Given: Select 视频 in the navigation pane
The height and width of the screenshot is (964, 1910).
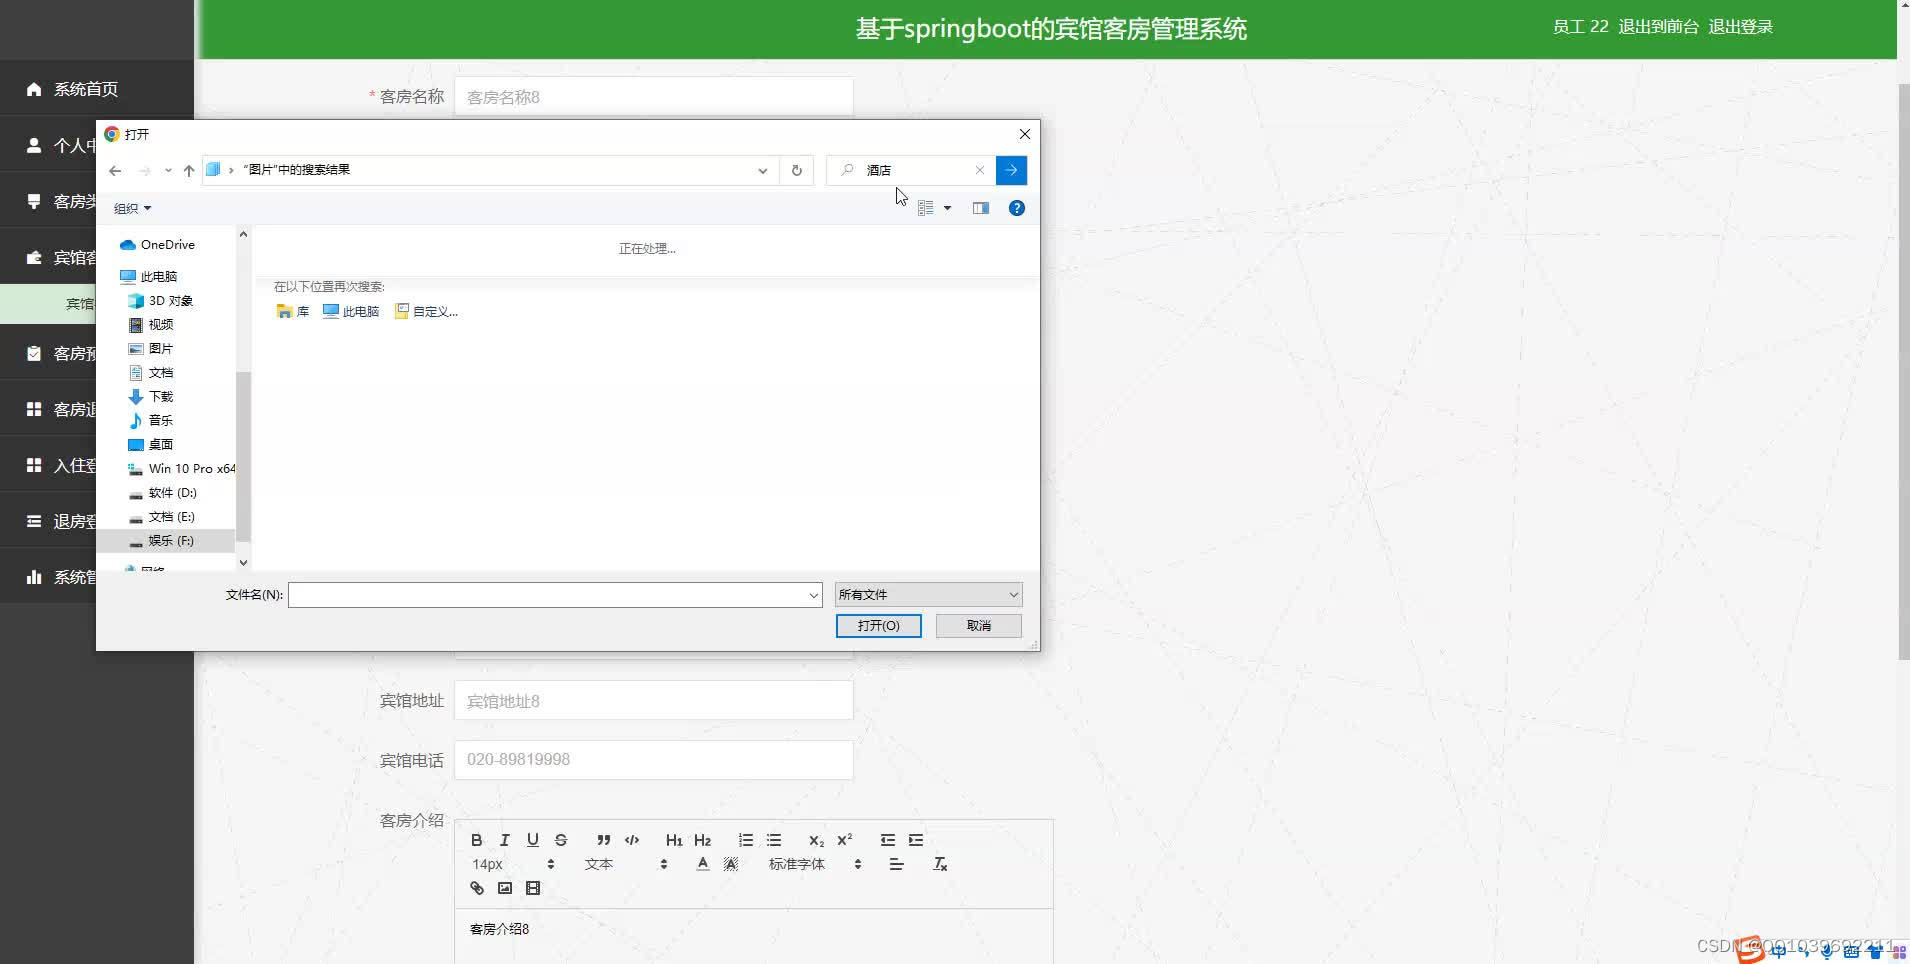Looking at the screenshot, I should (151, 324).
